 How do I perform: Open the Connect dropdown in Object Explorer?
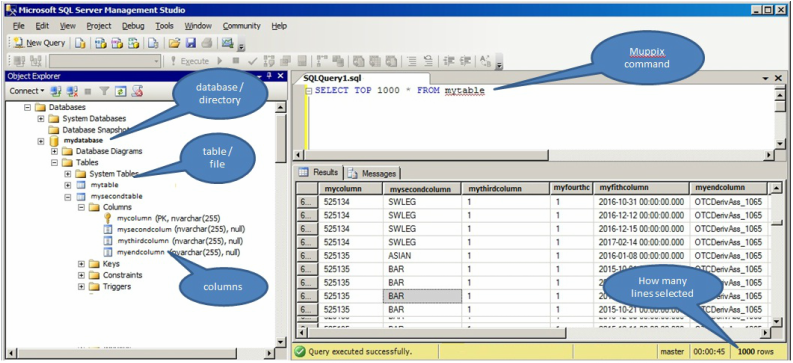[27, 91]
